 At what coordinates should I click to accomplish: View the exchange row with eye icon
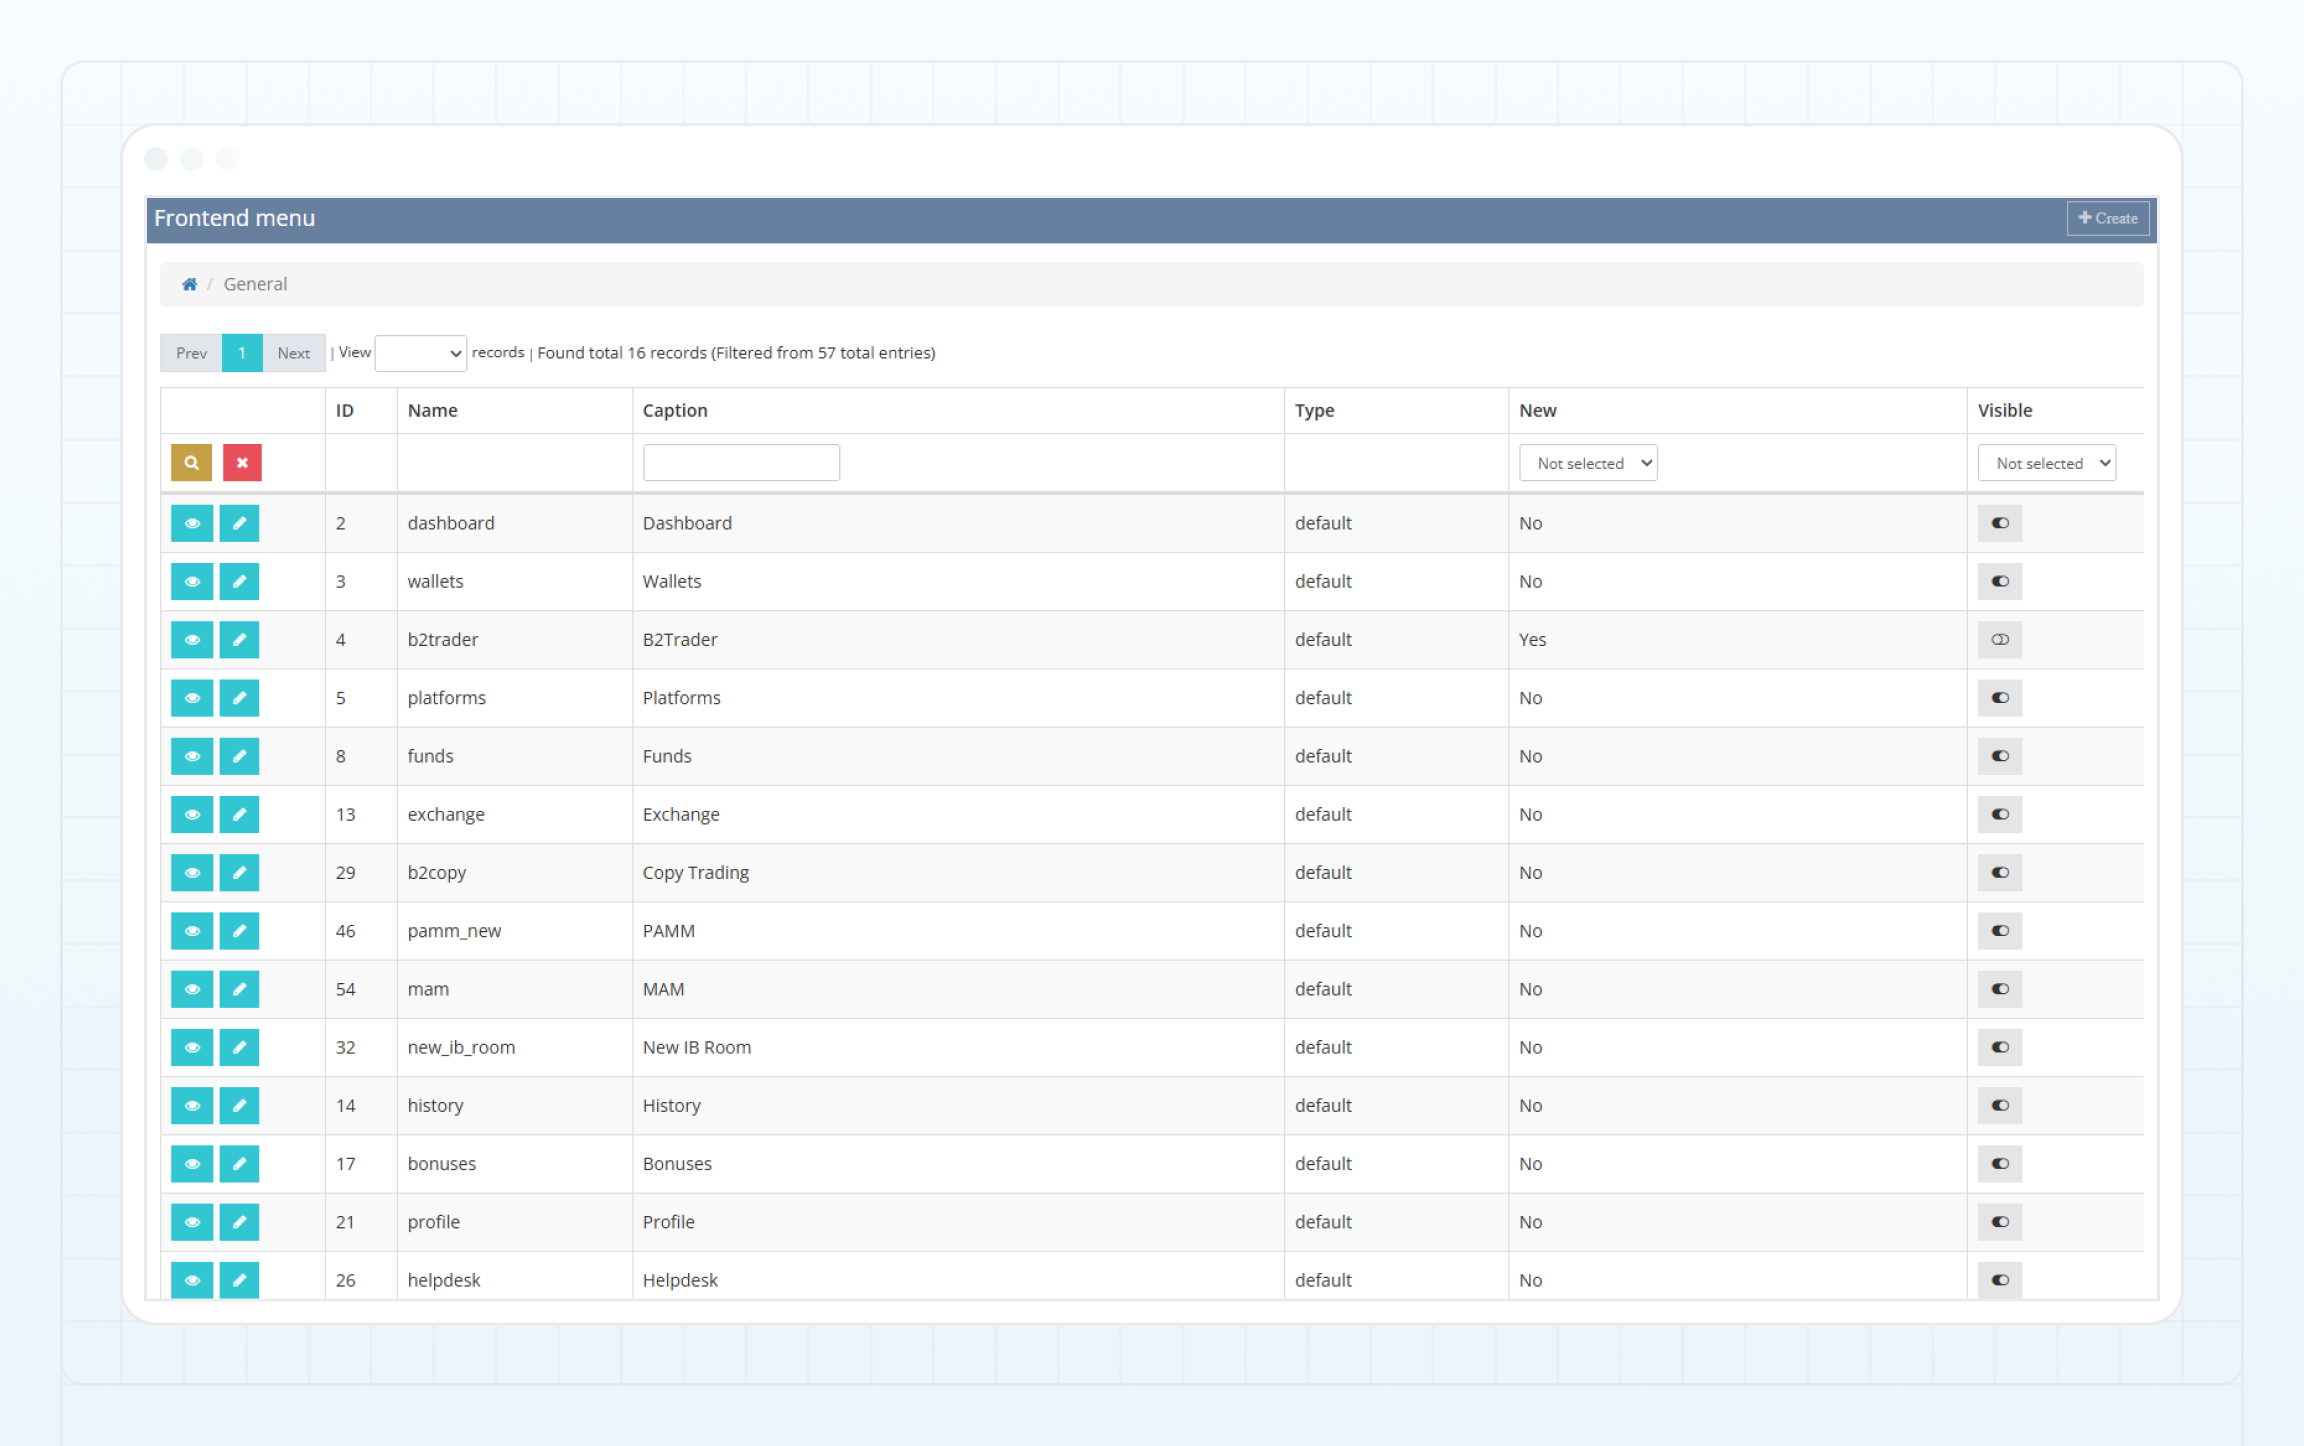click(192, 814)
